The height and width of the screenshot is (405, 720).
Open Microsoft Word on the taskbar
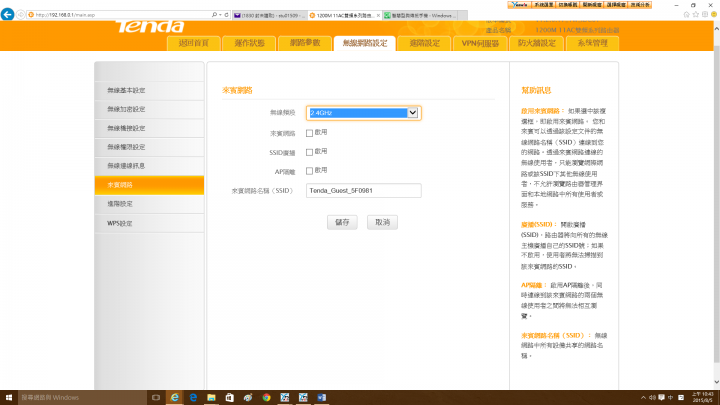point(321,398)
